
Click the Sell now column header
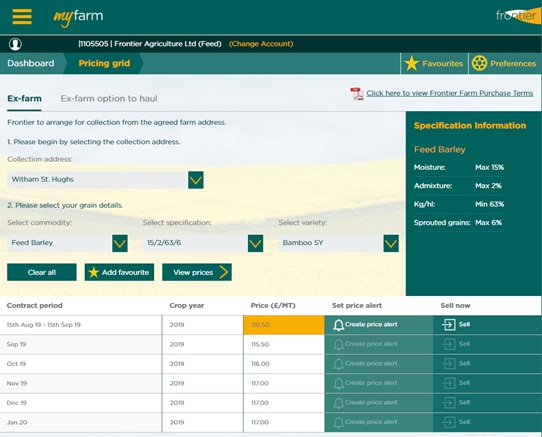pyautogui.click(x=456, y=306)
